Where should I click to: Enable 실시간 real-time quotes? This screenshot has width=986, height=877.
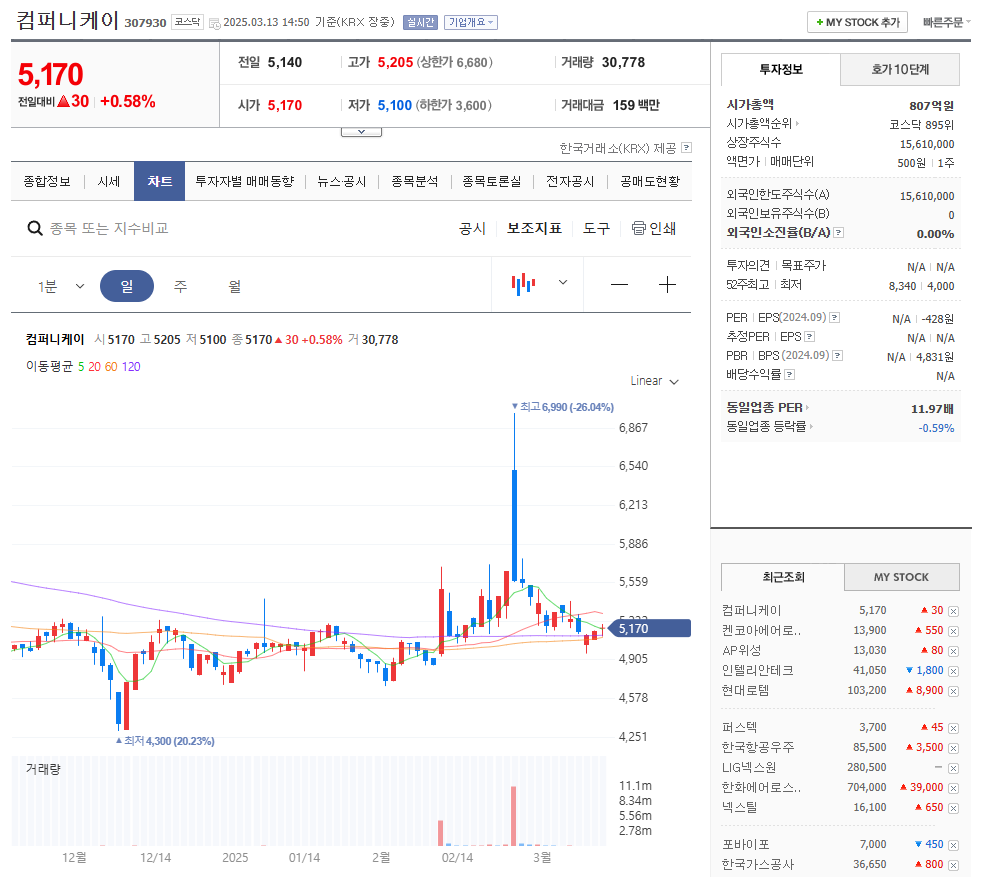click(x=419, y=20)
